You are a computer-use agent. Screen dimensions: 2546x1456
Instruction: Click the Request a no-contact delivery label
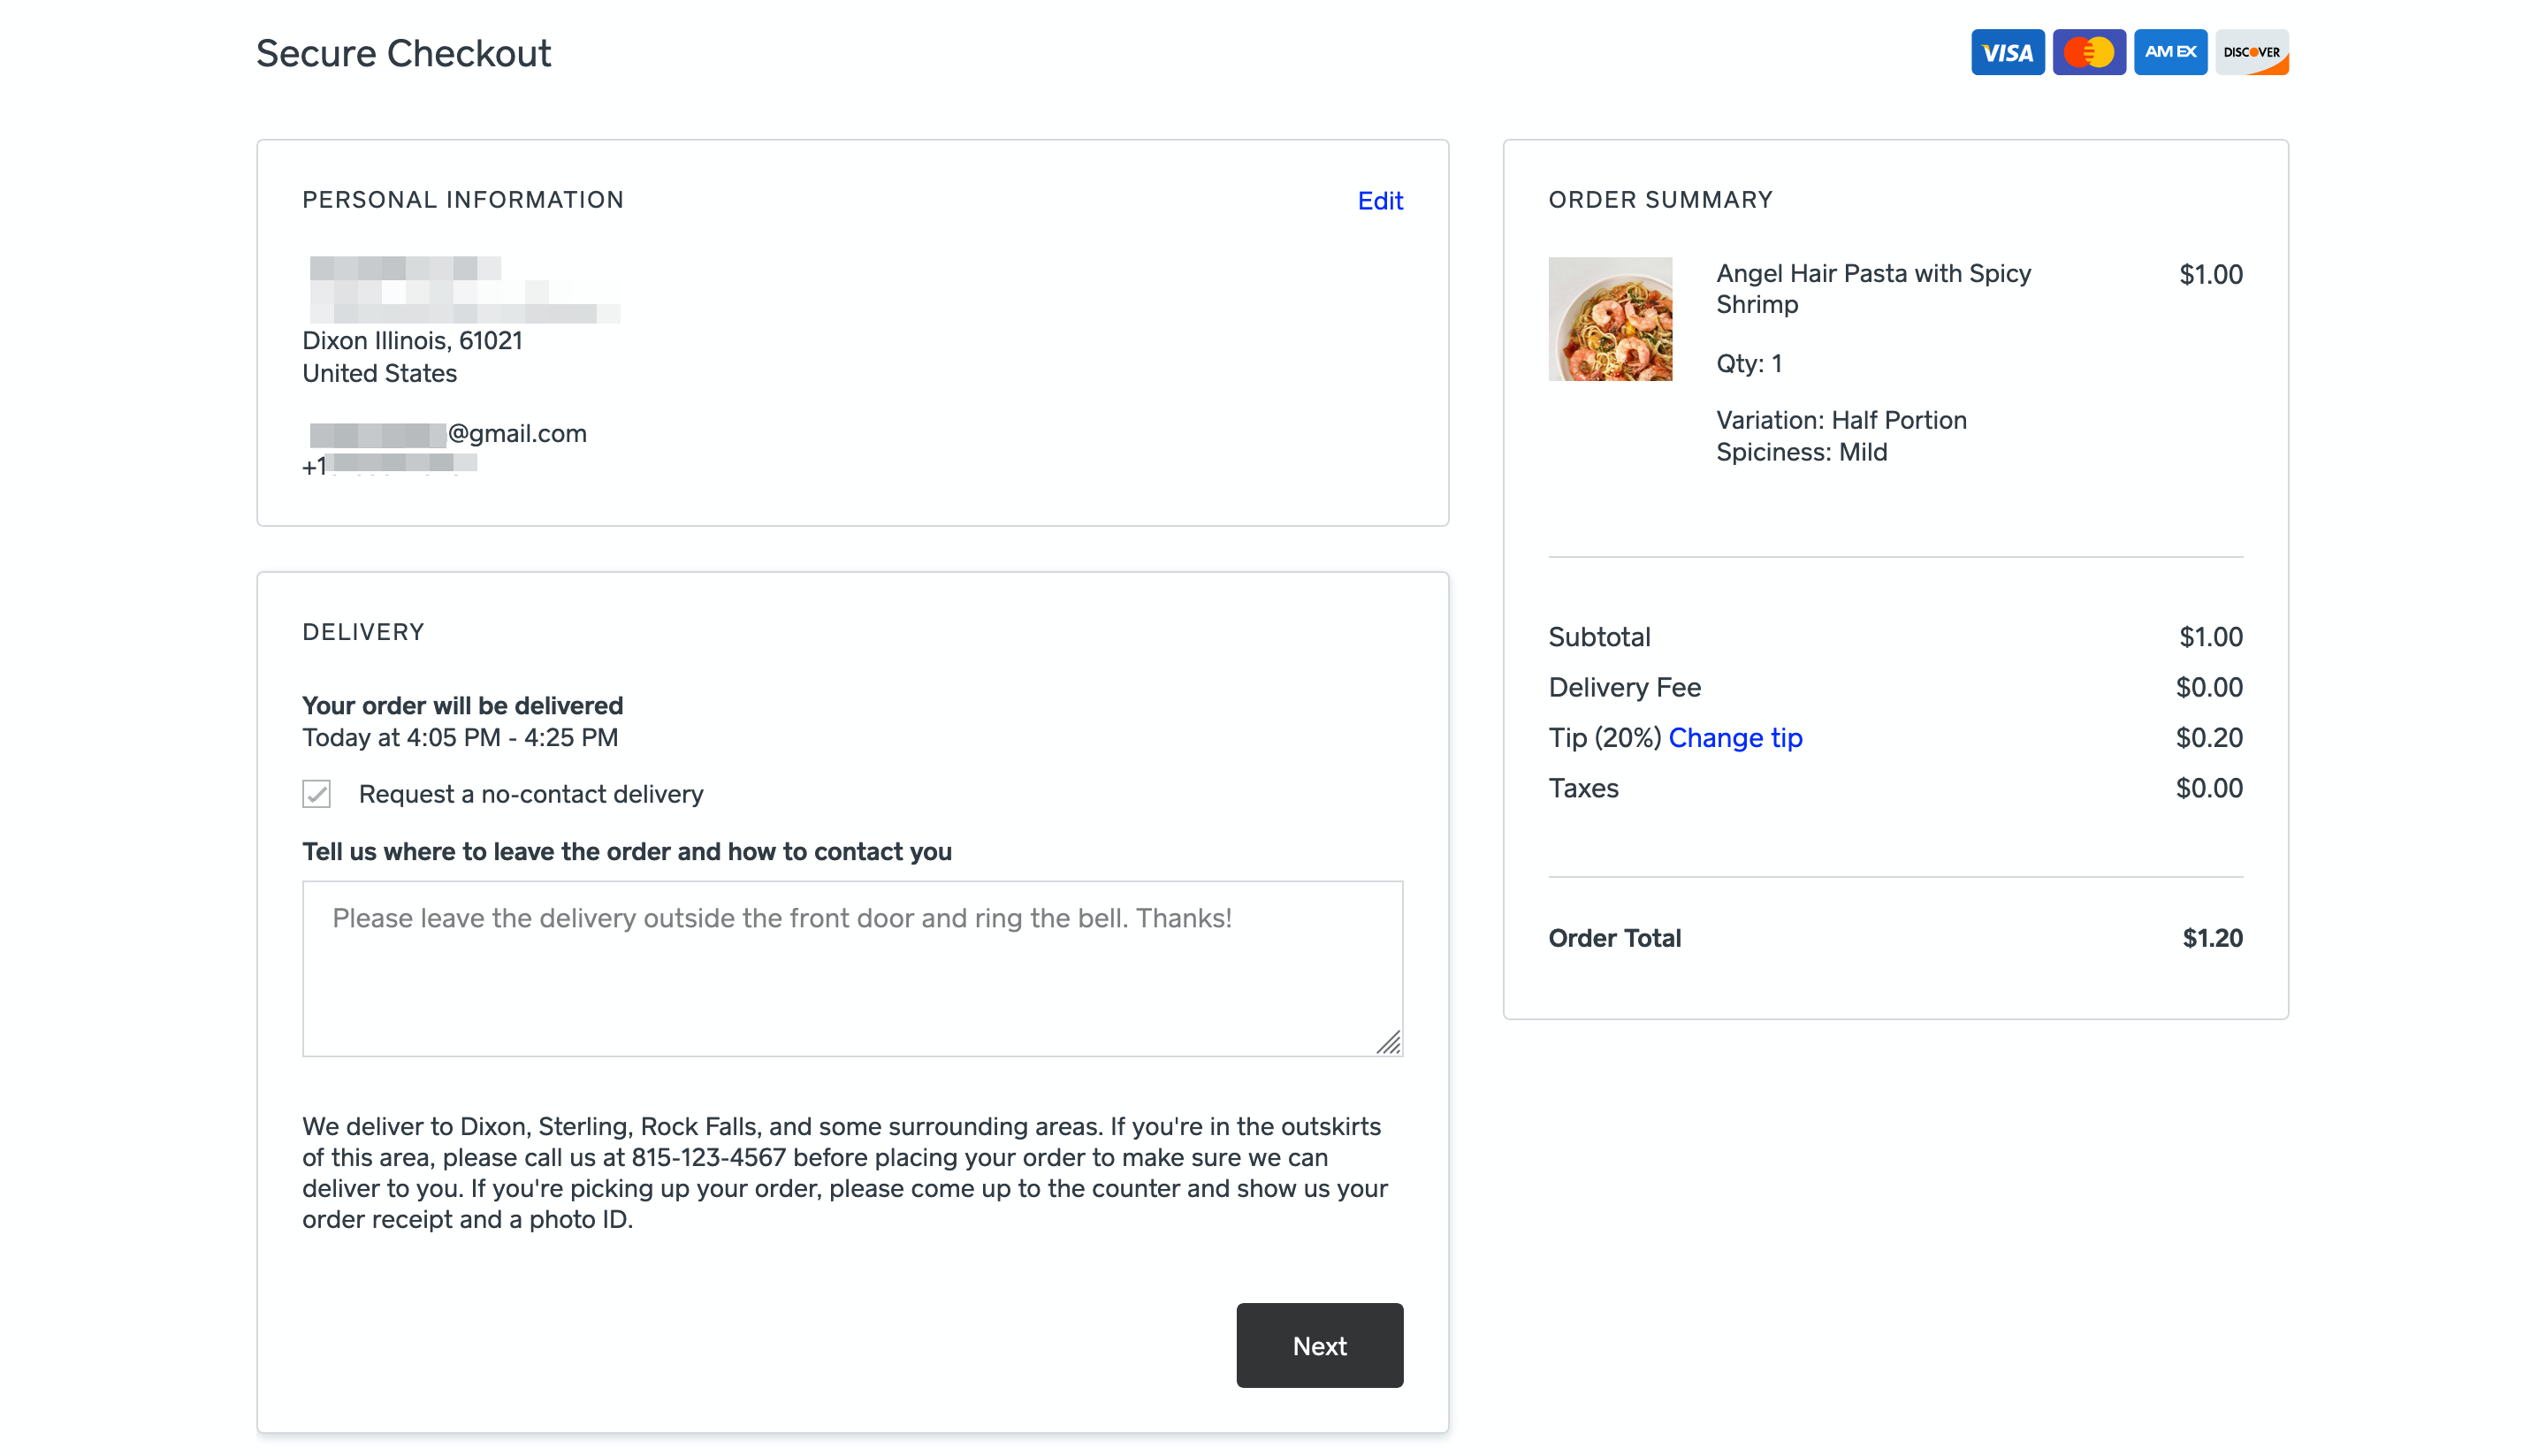531,794
